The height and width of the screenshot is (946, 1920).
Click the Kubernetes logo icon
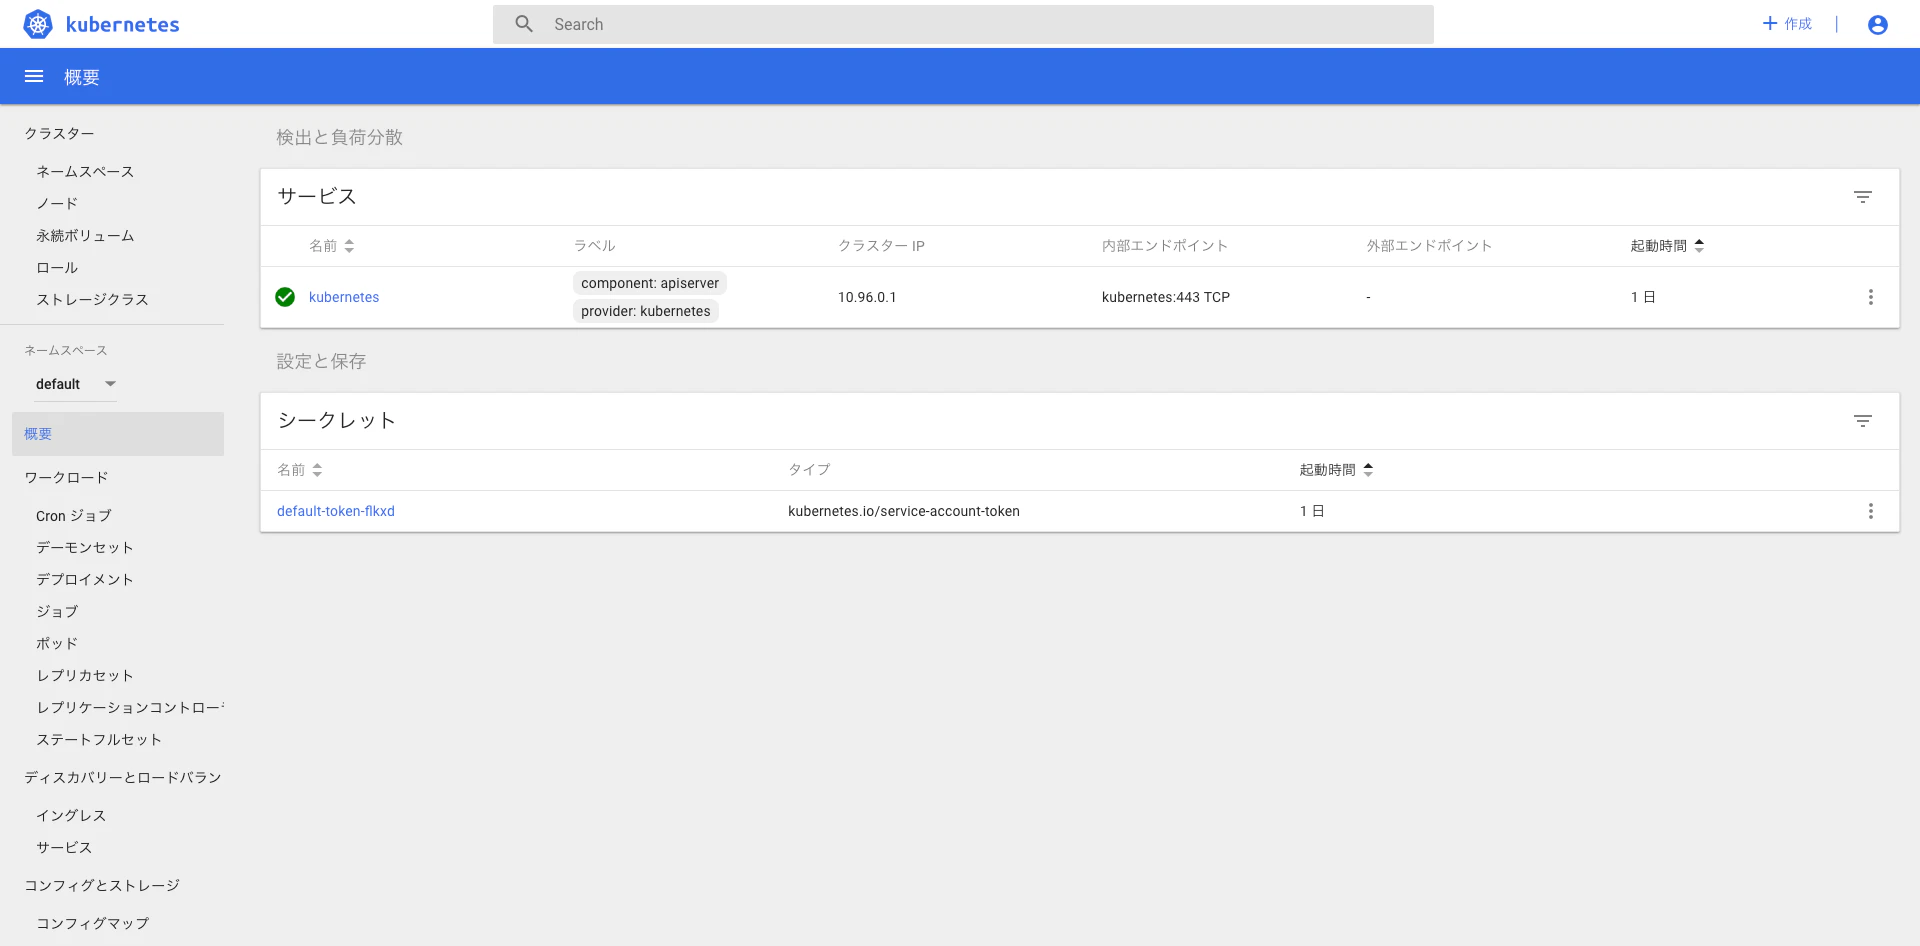point(38,24)
